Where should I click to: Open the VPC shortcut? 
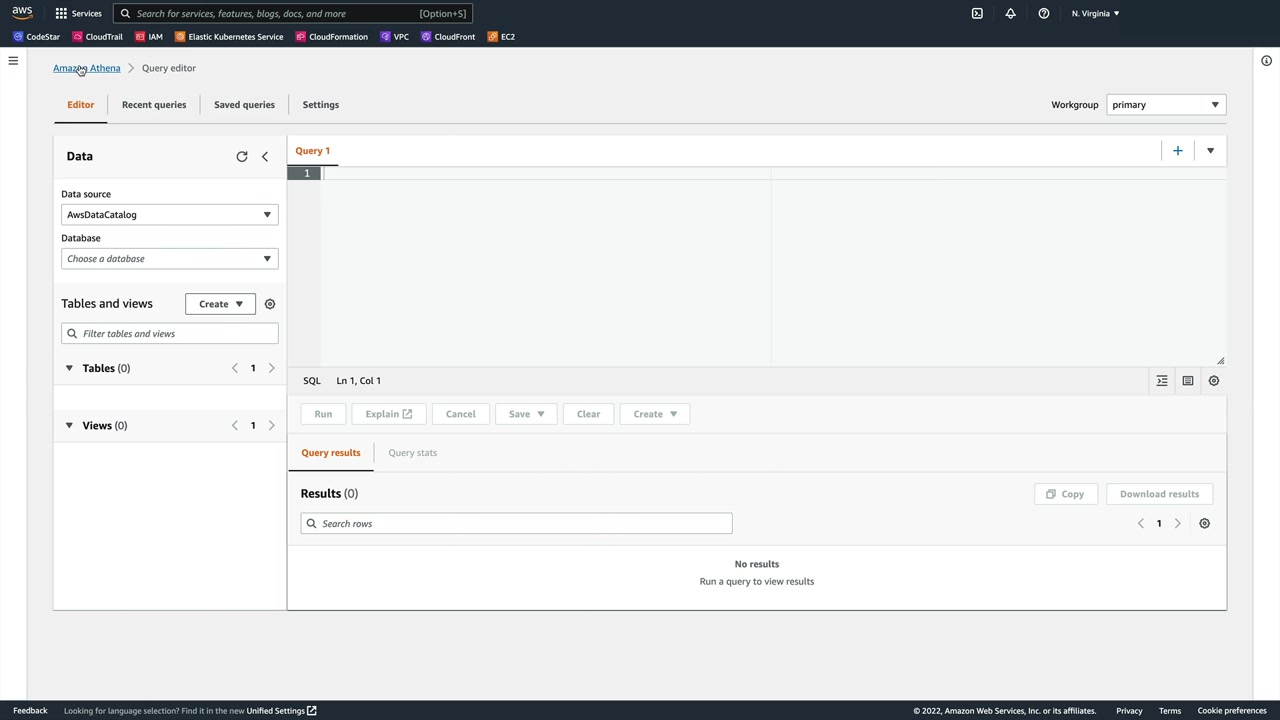pos(394,37)
